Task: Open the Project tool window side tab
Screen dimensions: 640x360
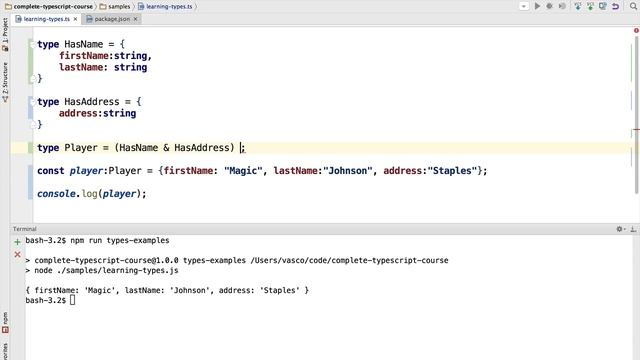Action: click(5, 34)
